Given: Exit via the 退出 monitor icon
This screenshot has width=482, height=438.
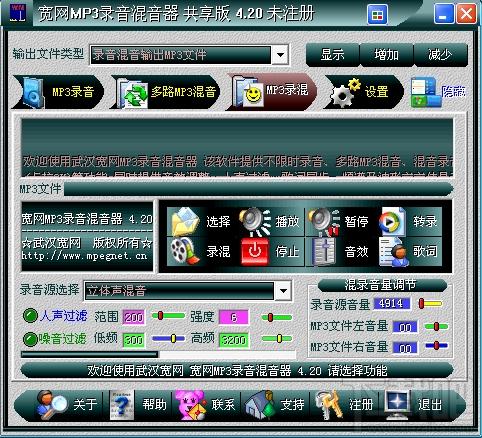Looking at the screenshot, I should click(397, 405).
